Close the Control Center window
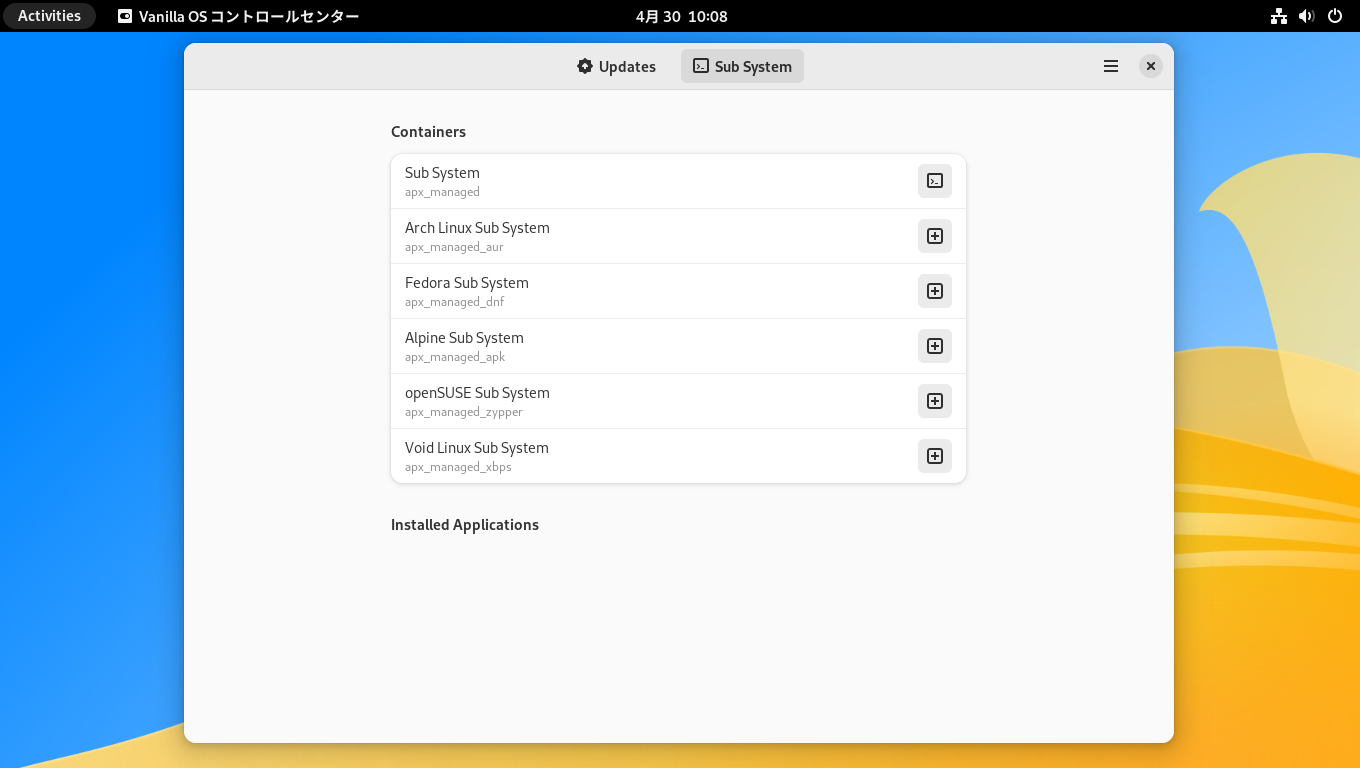Screen dimensions: 1360x768 tap(1151, 66)
